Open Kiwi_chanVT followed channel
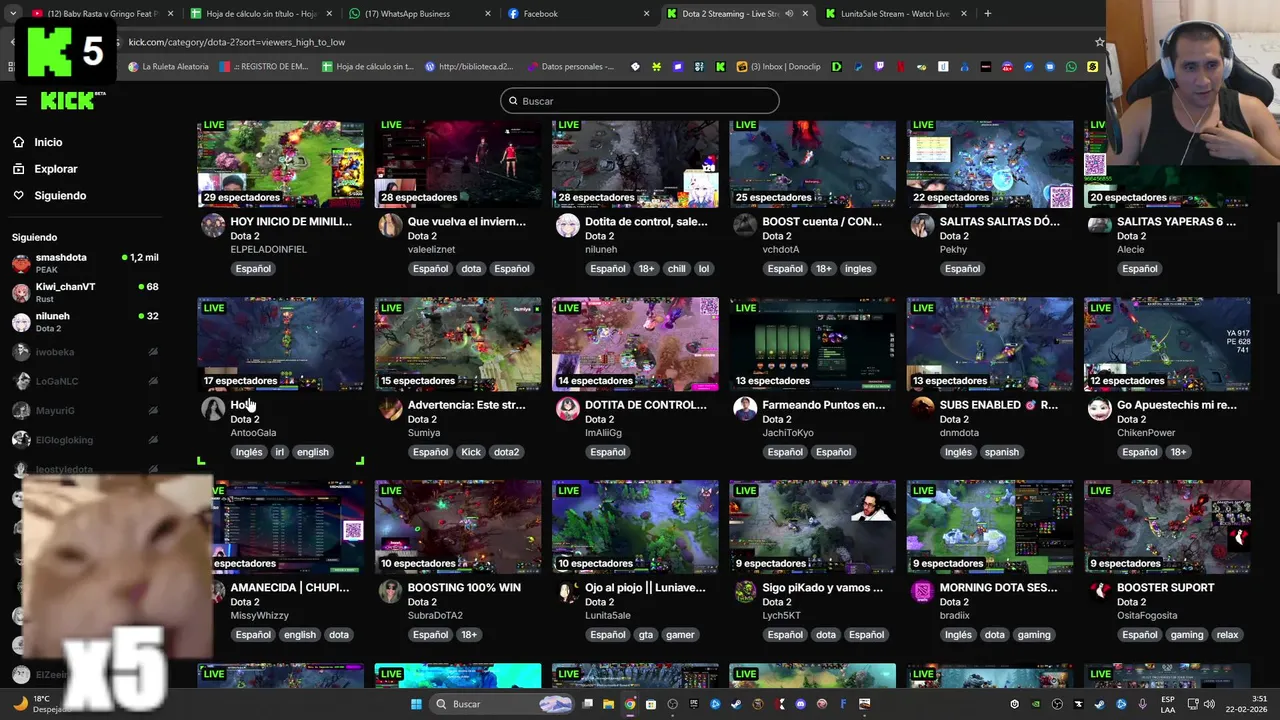1280x720 pixels. pos(85,292)
